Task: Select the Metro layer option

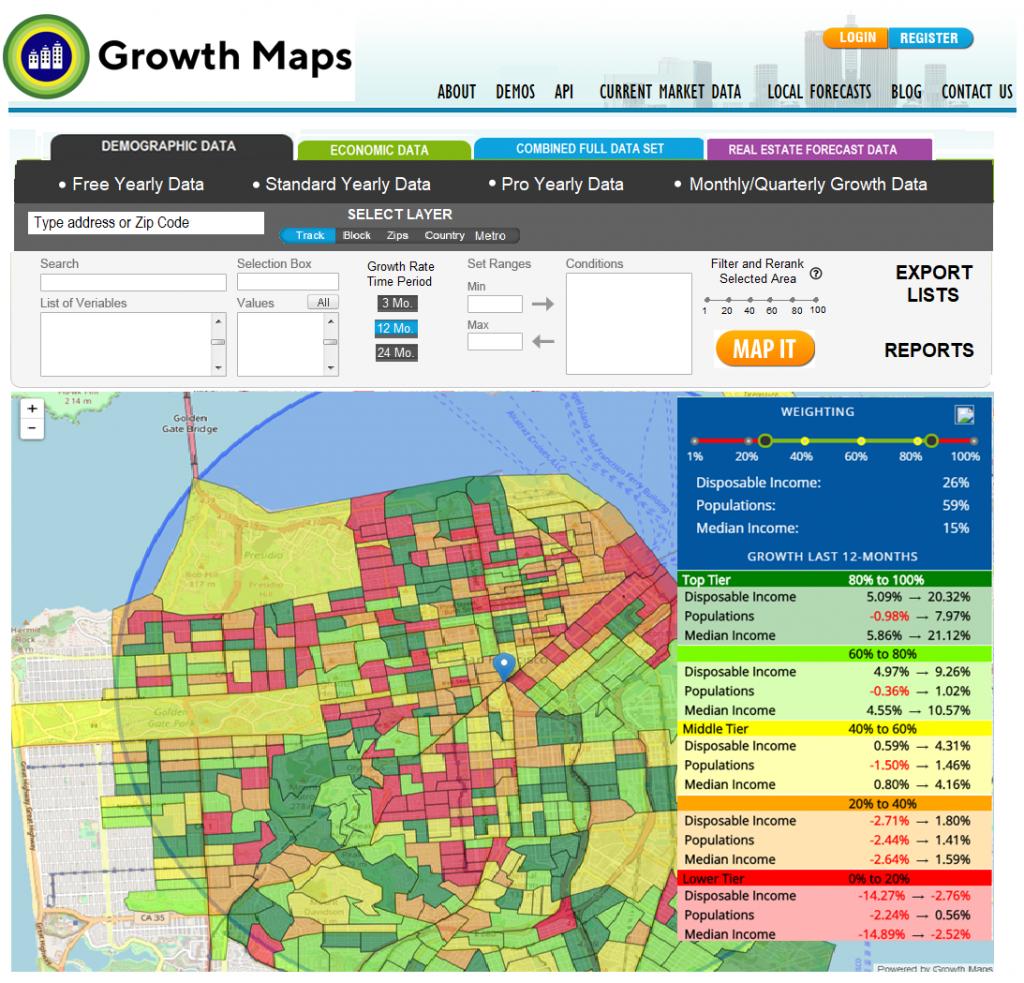Action: pyautogui.click(x=490, y=235)
